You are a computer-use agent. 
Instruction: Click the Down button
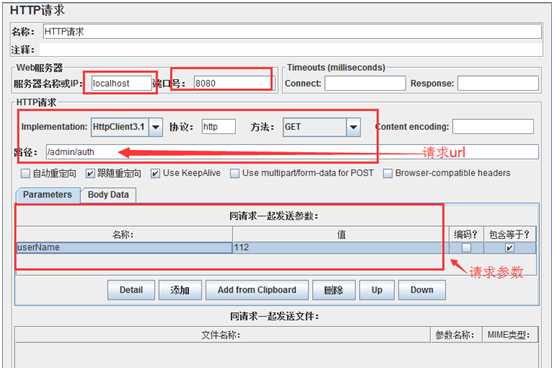pos(422,290)
